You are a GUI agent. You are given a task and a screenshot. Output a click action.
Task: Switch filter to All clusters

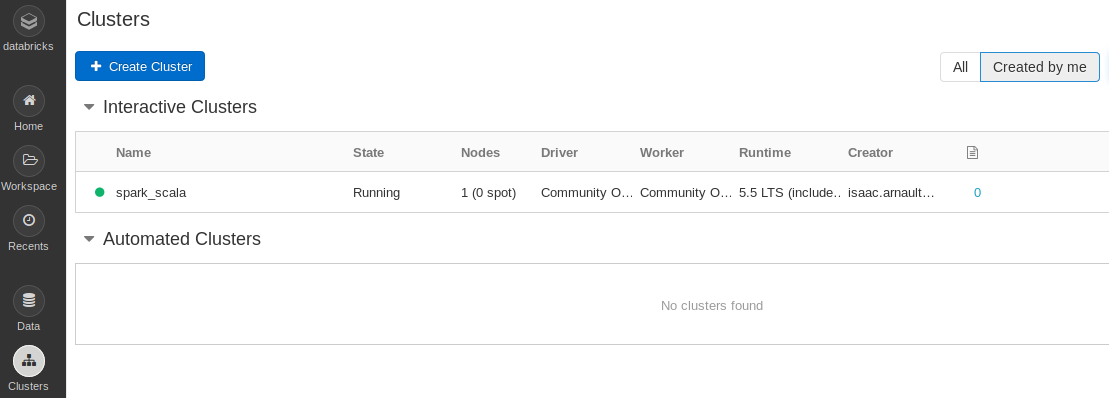click(x=960, y=67)
